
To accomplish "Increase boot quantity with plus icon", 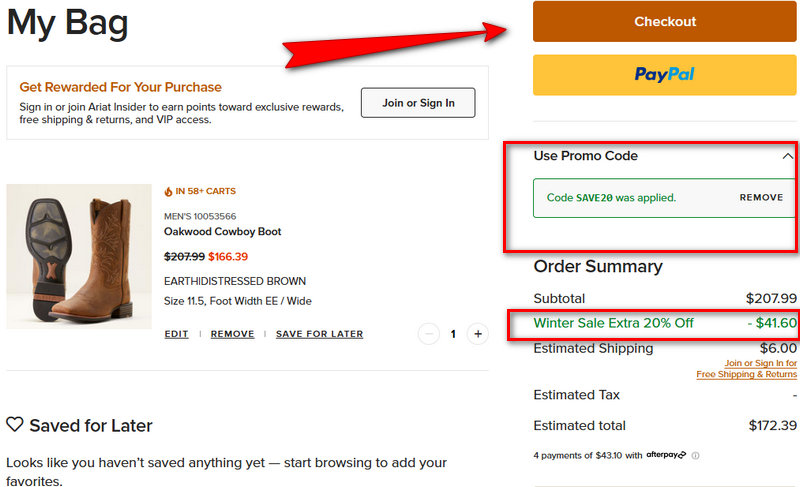I will click(477, 334).
